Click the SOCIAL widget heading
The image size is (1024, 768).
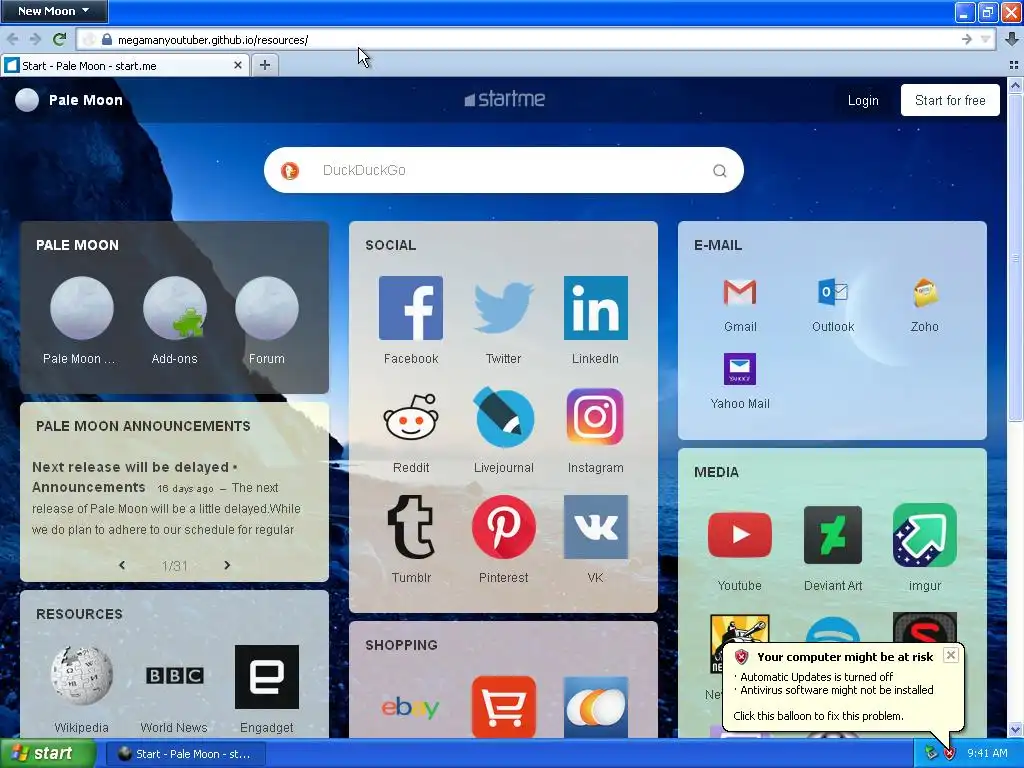tap(391, 246)
